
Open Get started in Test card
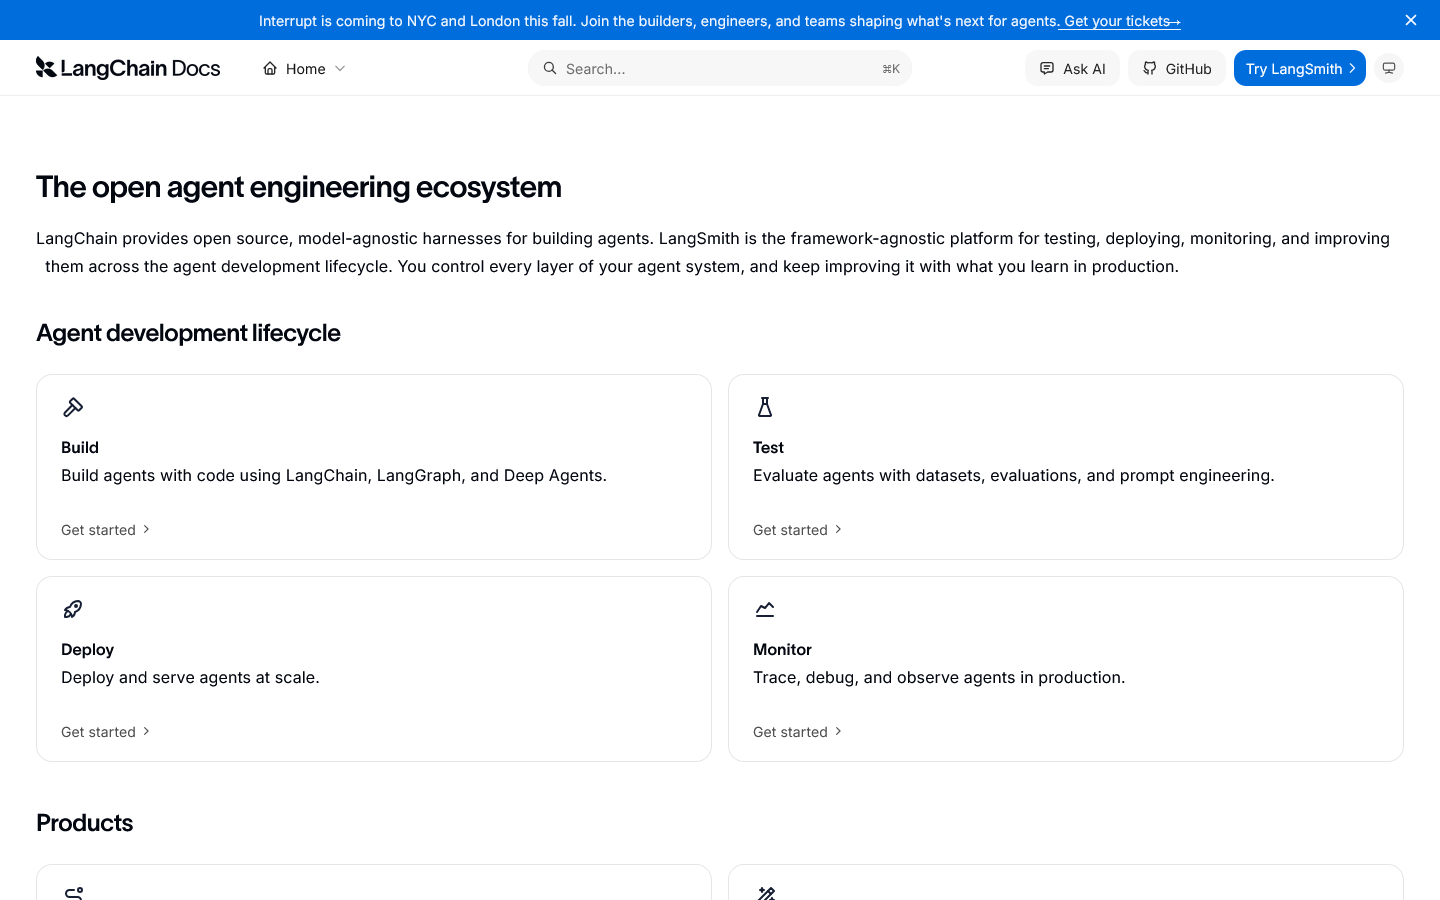pos(798,530)
